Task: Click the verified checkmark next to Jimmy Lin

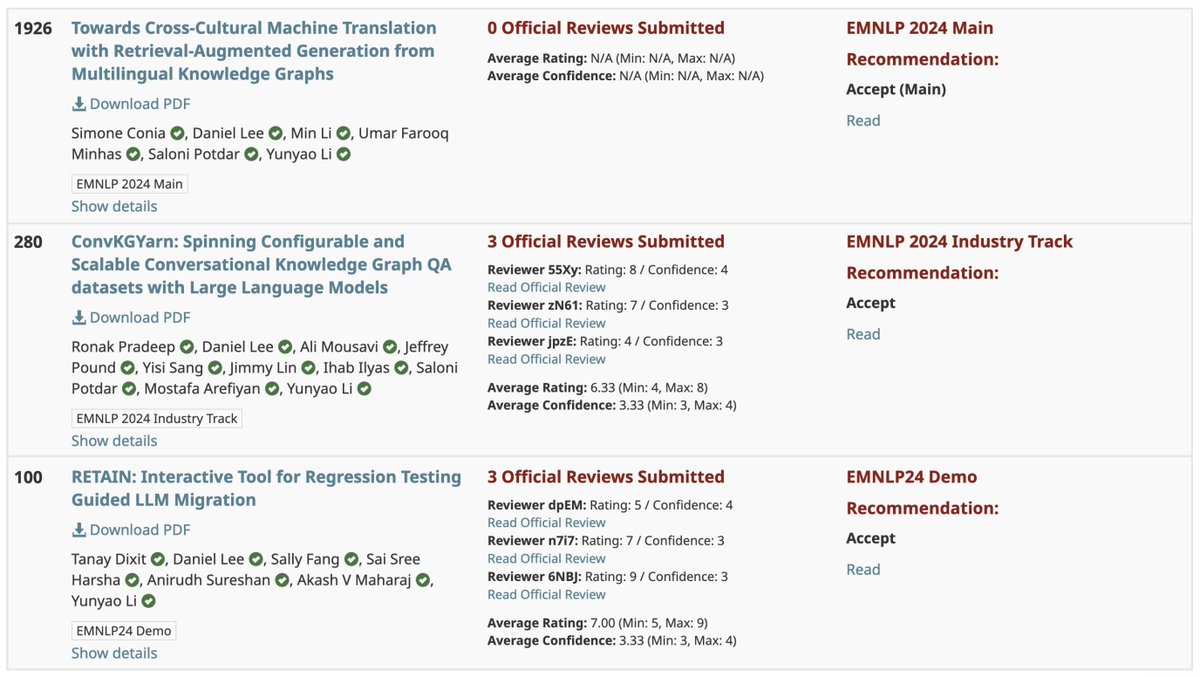Action: point(308,368)
